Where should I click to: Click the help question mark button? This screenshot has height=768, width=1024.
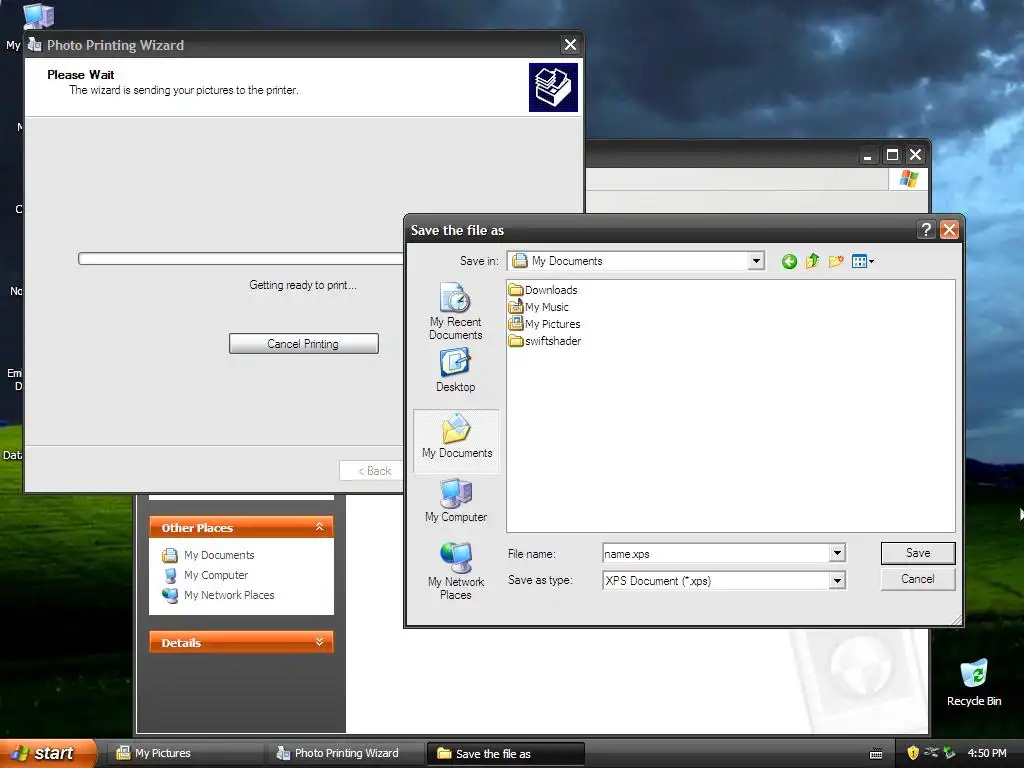[925, 230]
